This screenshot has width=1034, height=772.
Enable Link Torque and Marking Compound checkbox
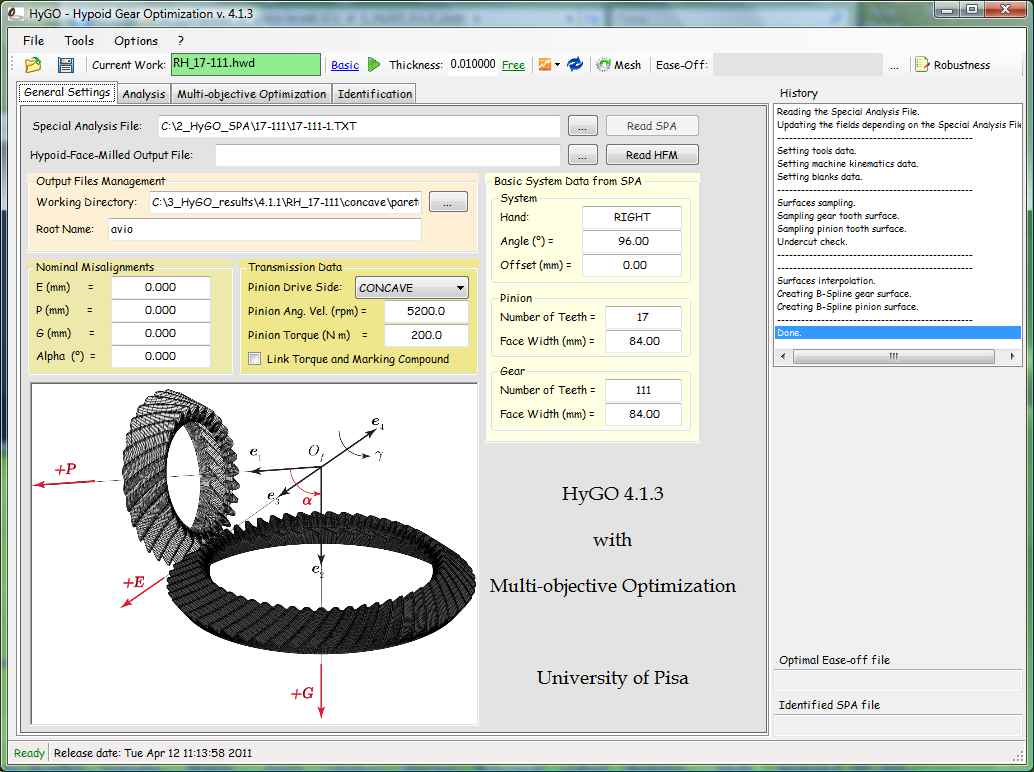coord(255,359)
